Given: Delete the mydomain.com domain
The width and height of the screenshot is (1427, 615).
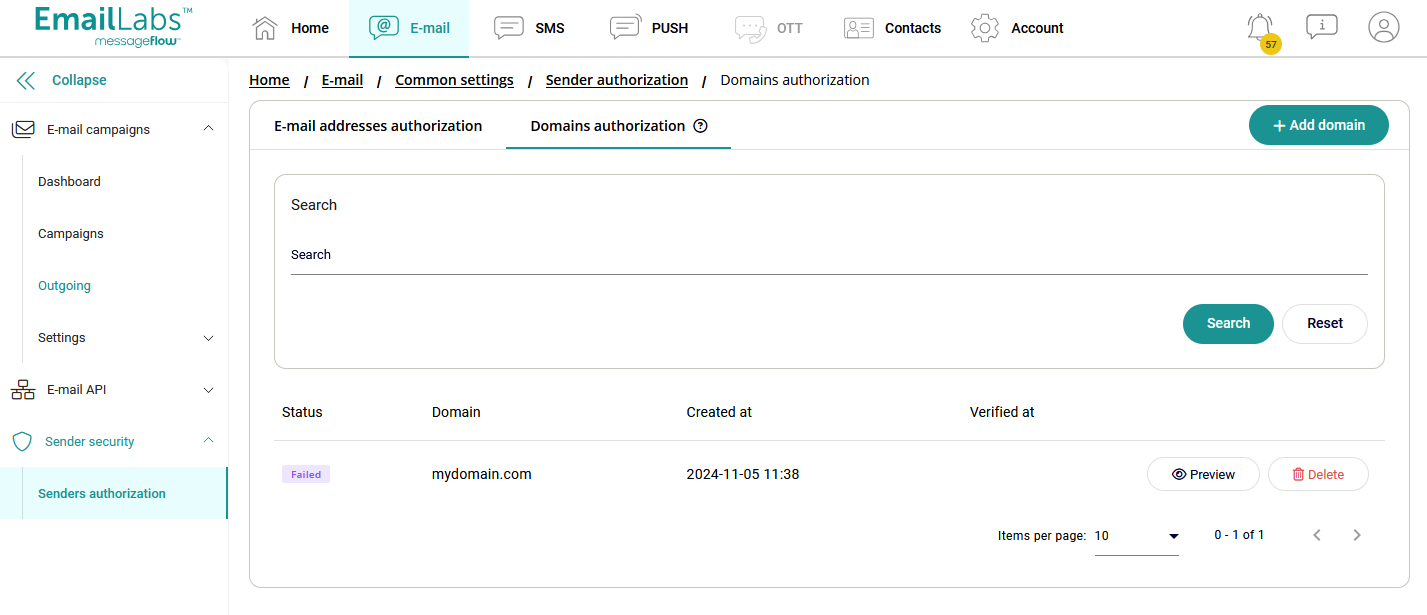Looking at the screenshot, I should pos(1317,474).
